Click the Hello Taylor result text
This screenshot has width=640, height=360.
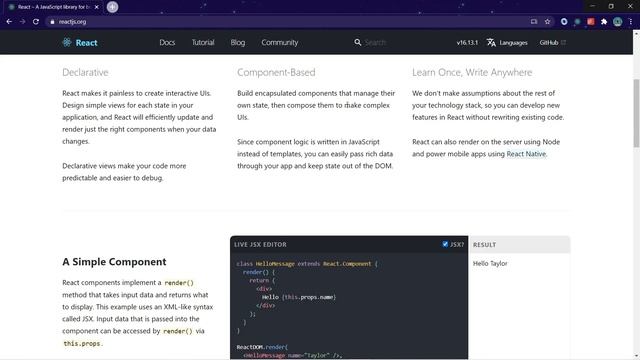pyautogui.click(x=490, y=263)
